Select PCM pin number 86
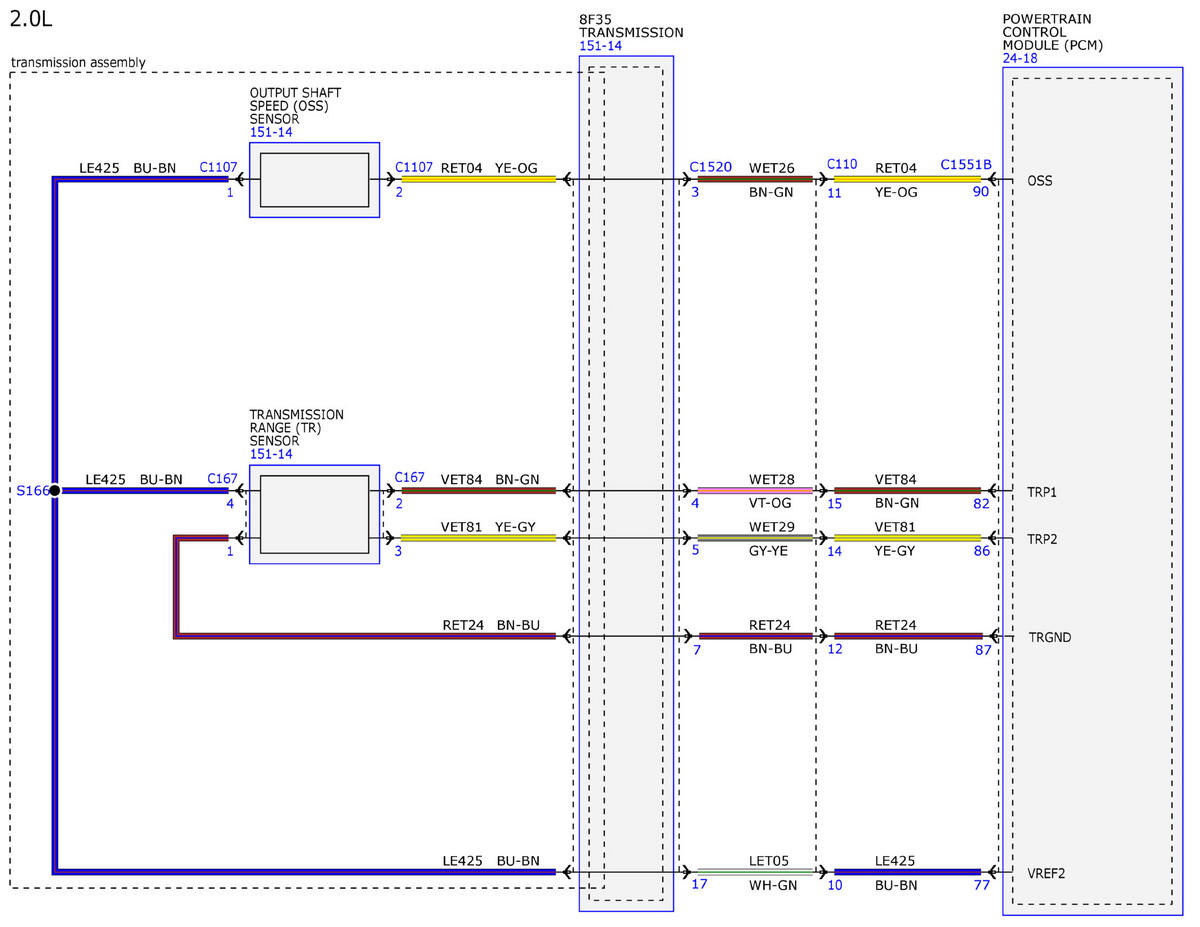The width and height of the screenshot is (1200, 927). point(981,550)
